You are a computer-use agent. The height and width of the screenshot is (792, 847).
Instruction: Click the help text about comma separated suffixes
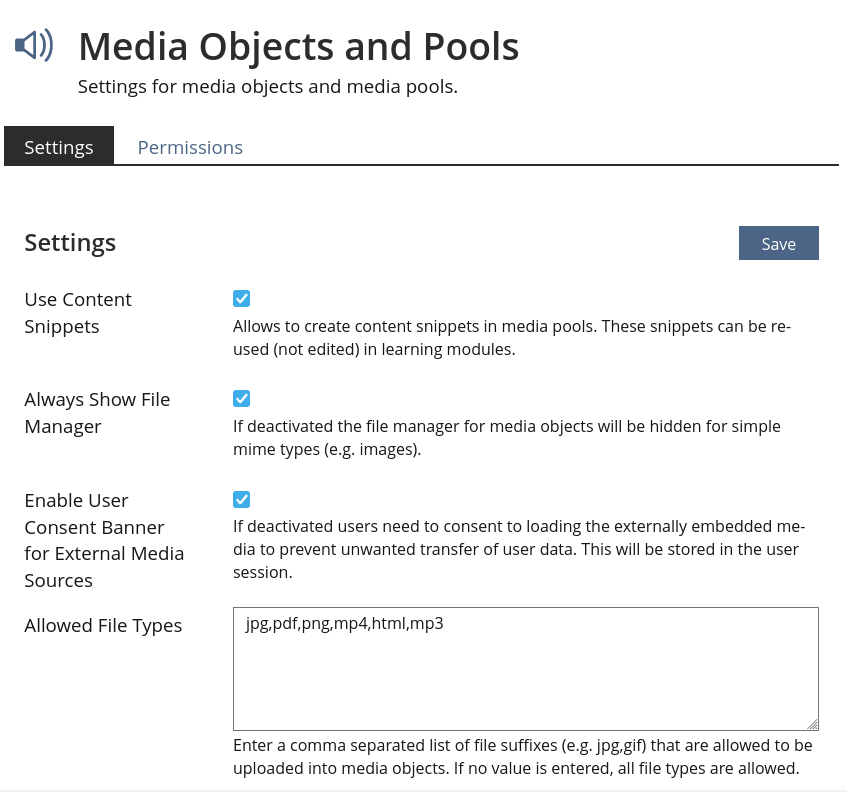522,757
